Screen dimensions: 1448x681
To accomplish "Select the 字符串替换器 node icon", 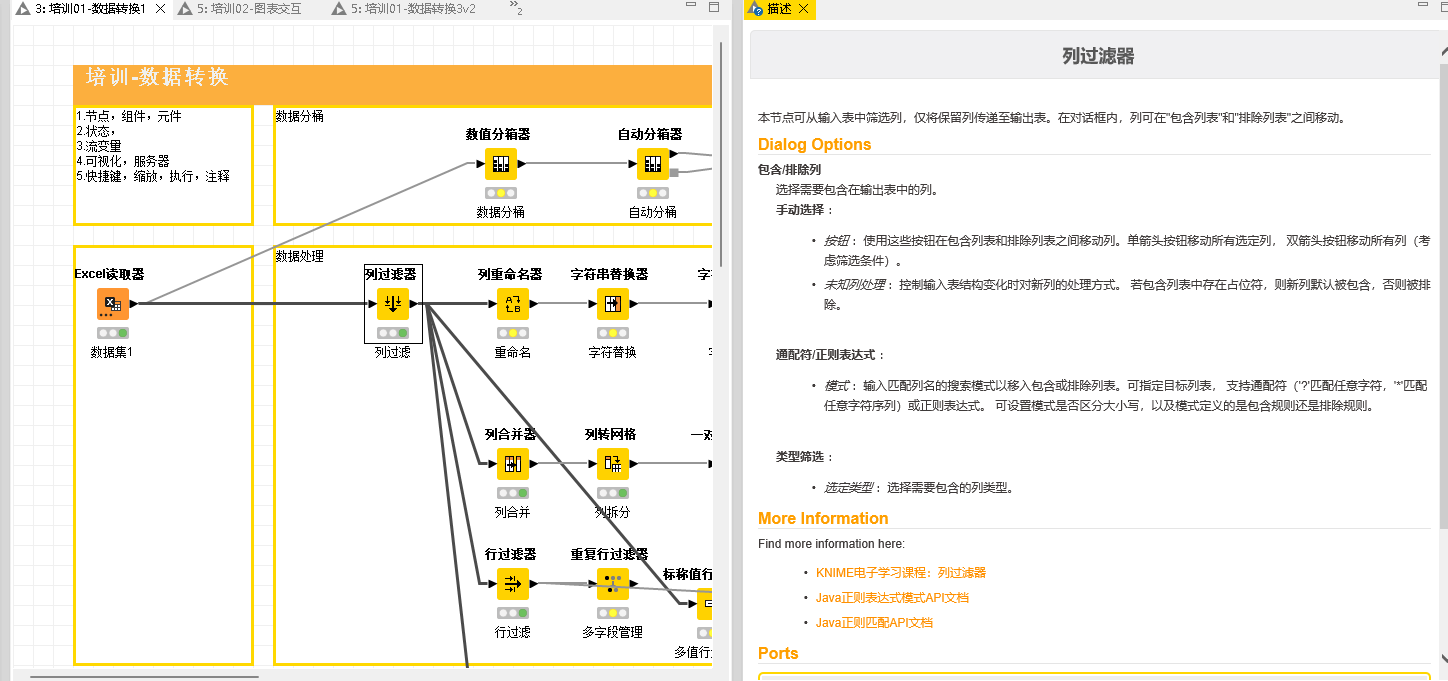I will click(613, 304).
